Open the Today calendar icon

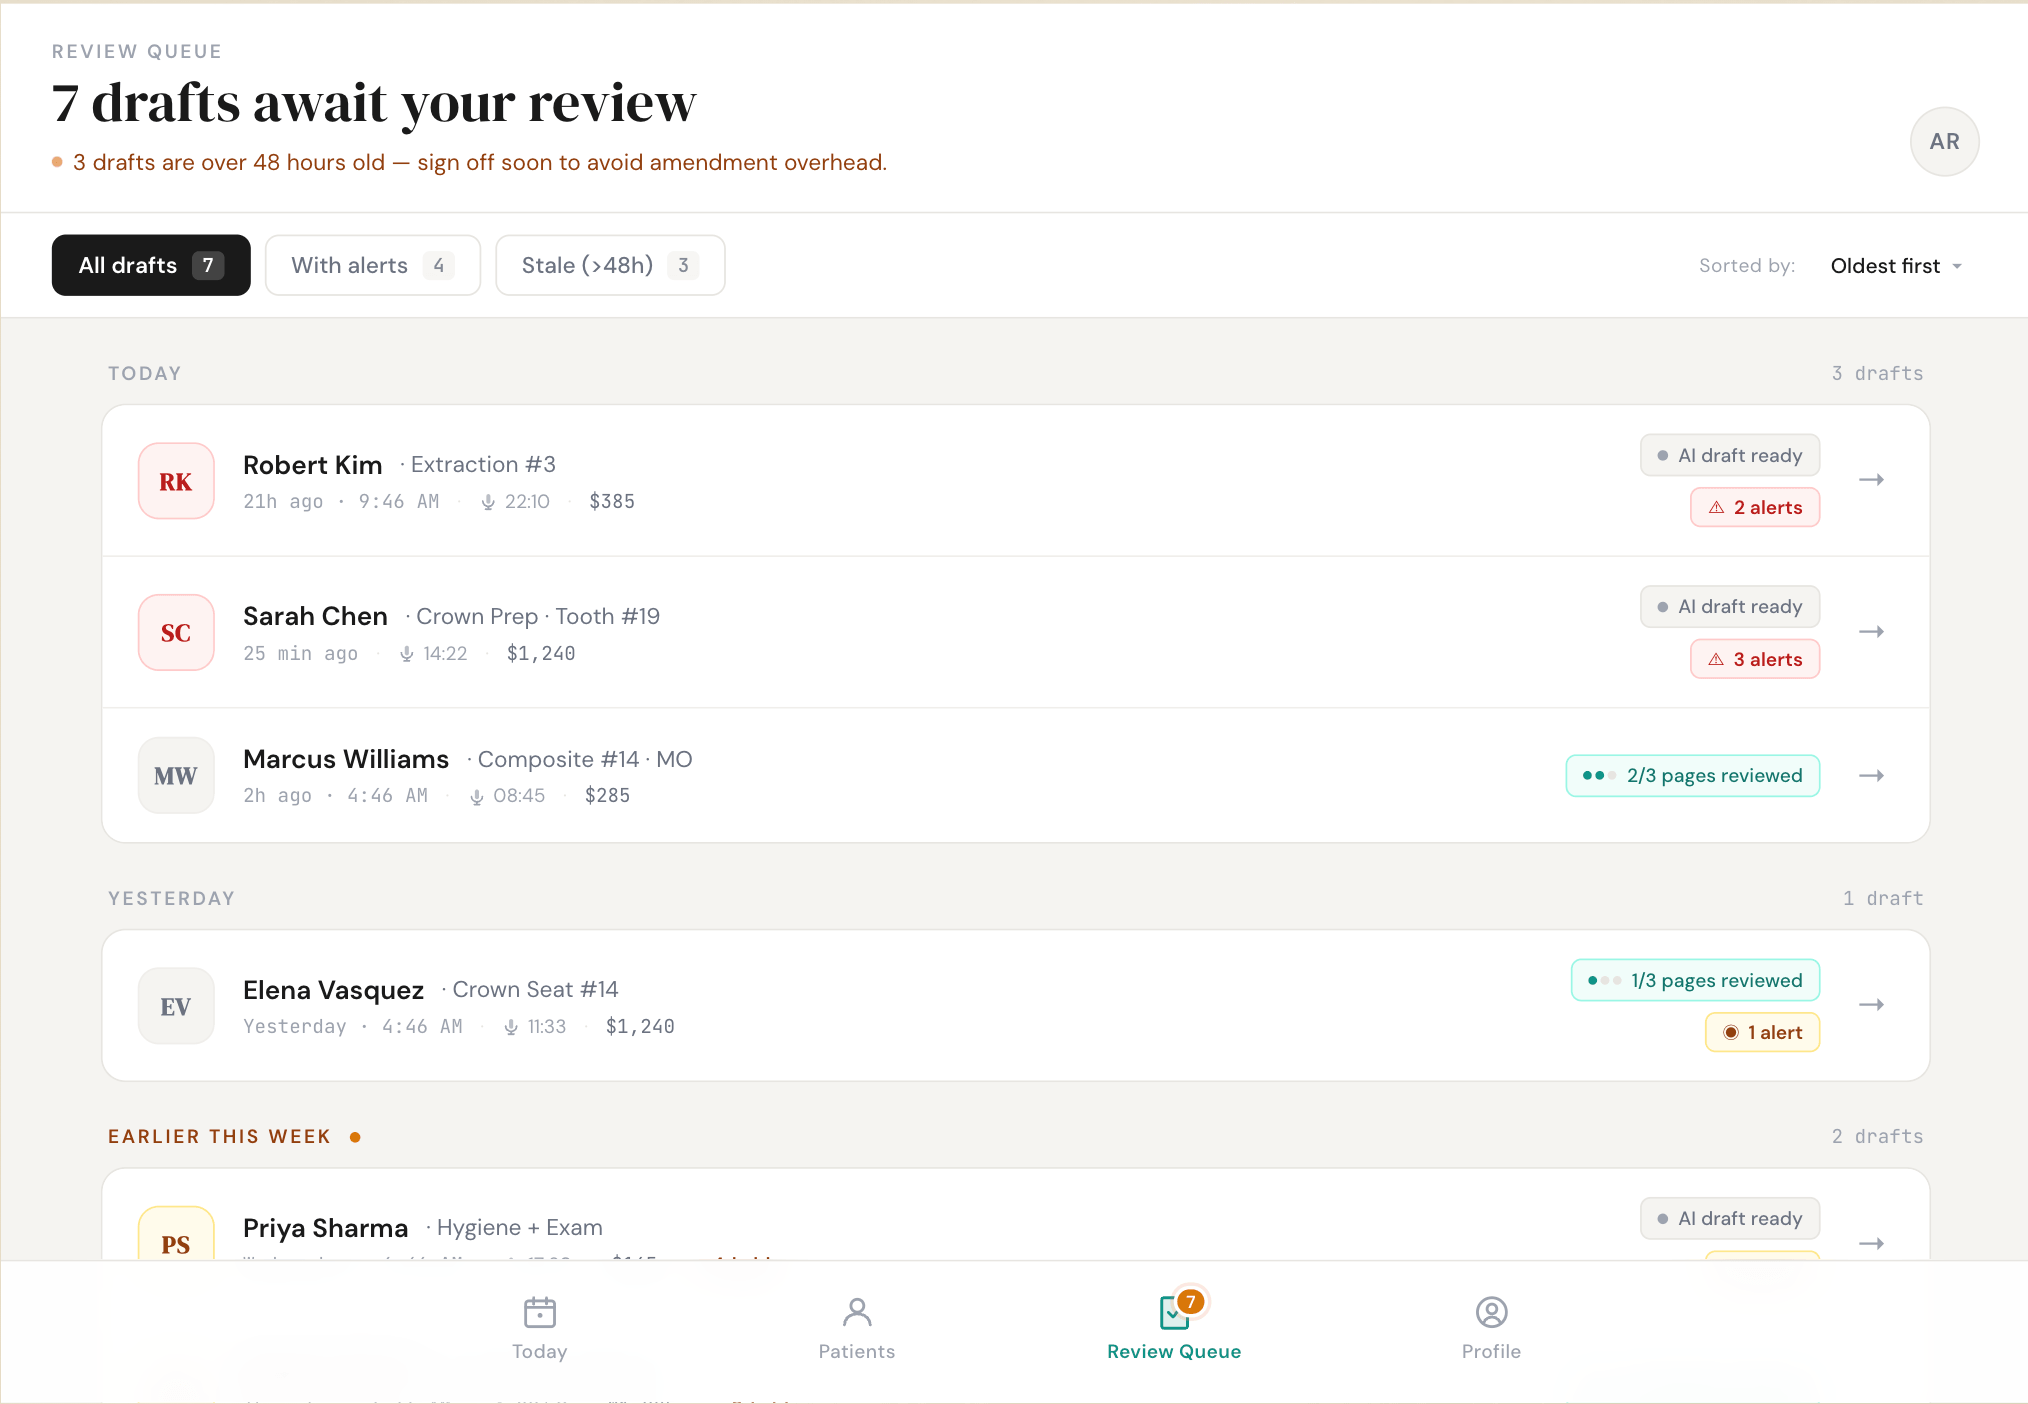539,1312
